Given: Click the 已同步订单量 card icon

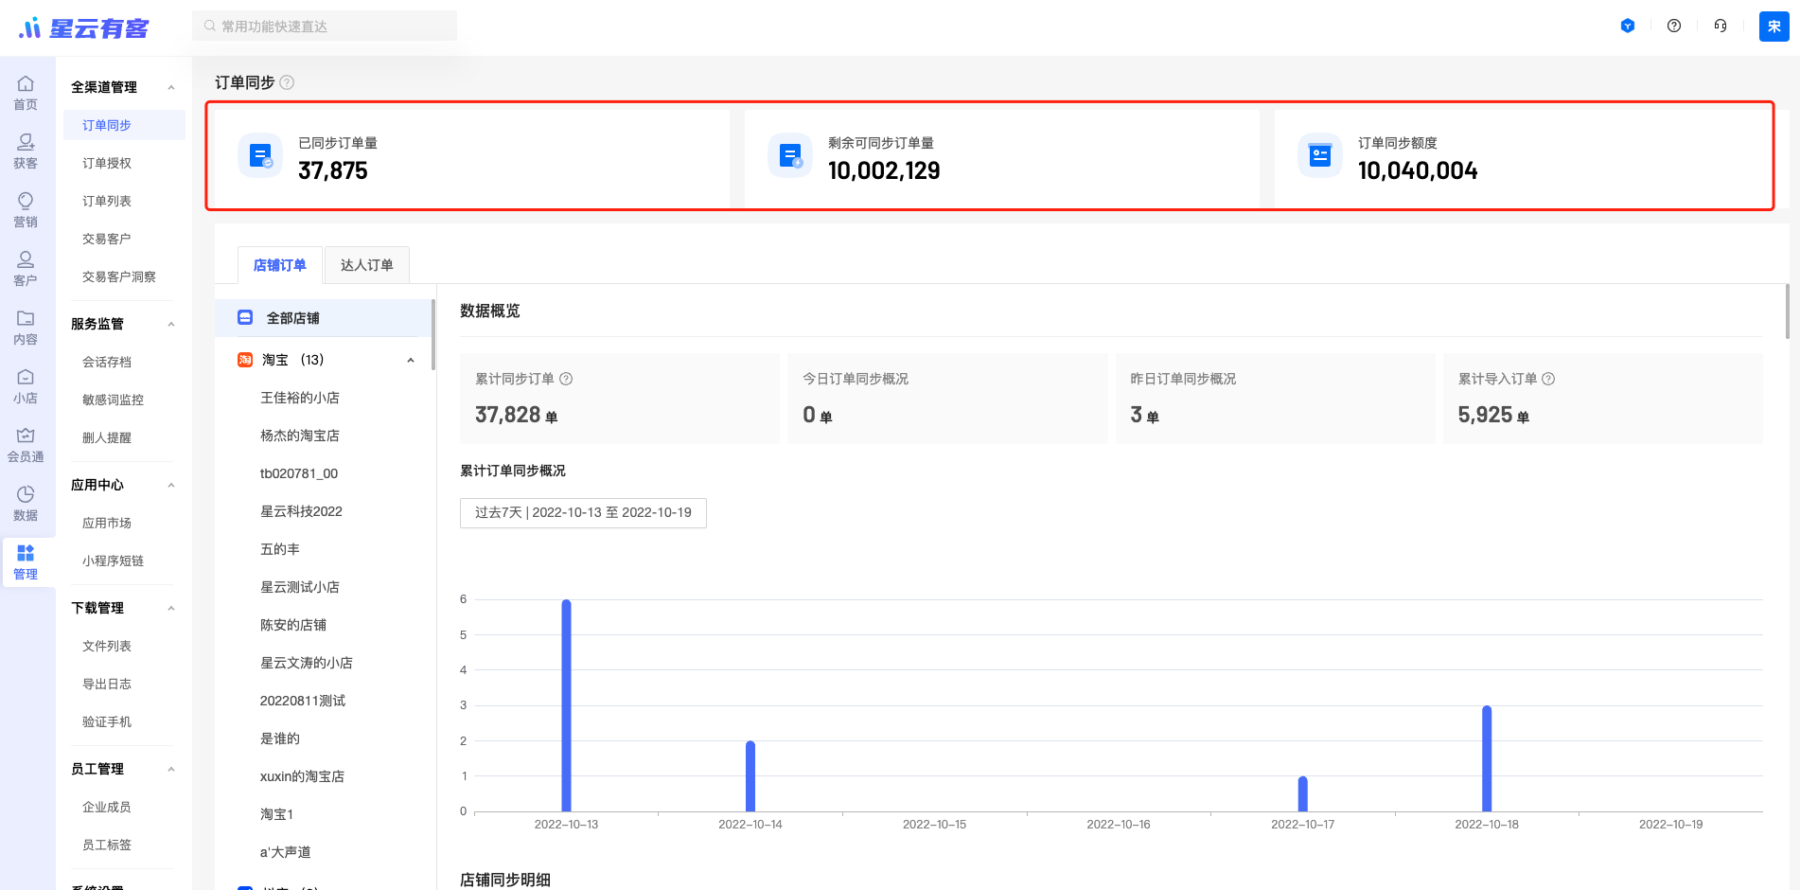Looking at the screenshot, I should pyautogui.click(x=261, y=156).
